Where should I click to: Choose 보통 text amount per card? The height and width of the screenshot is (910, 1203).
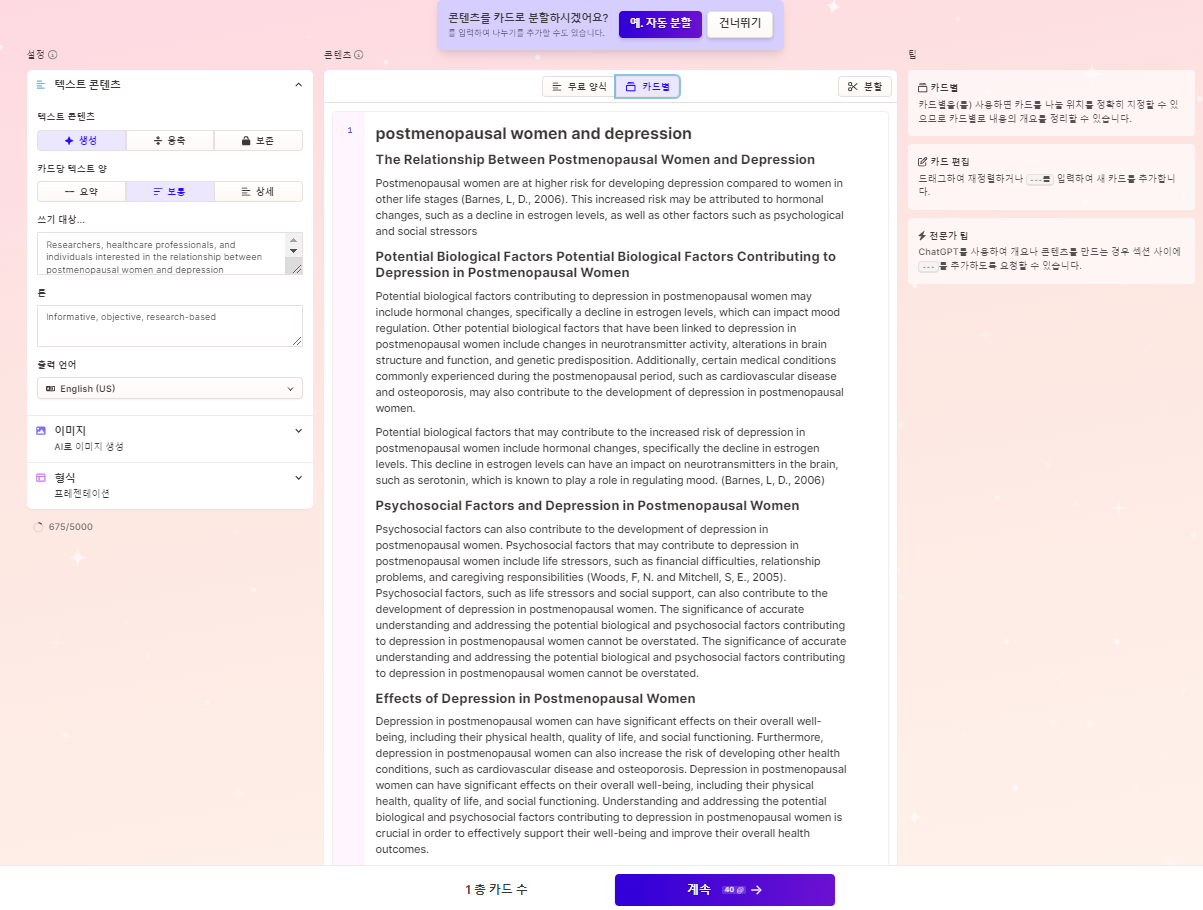pos(170,191)
